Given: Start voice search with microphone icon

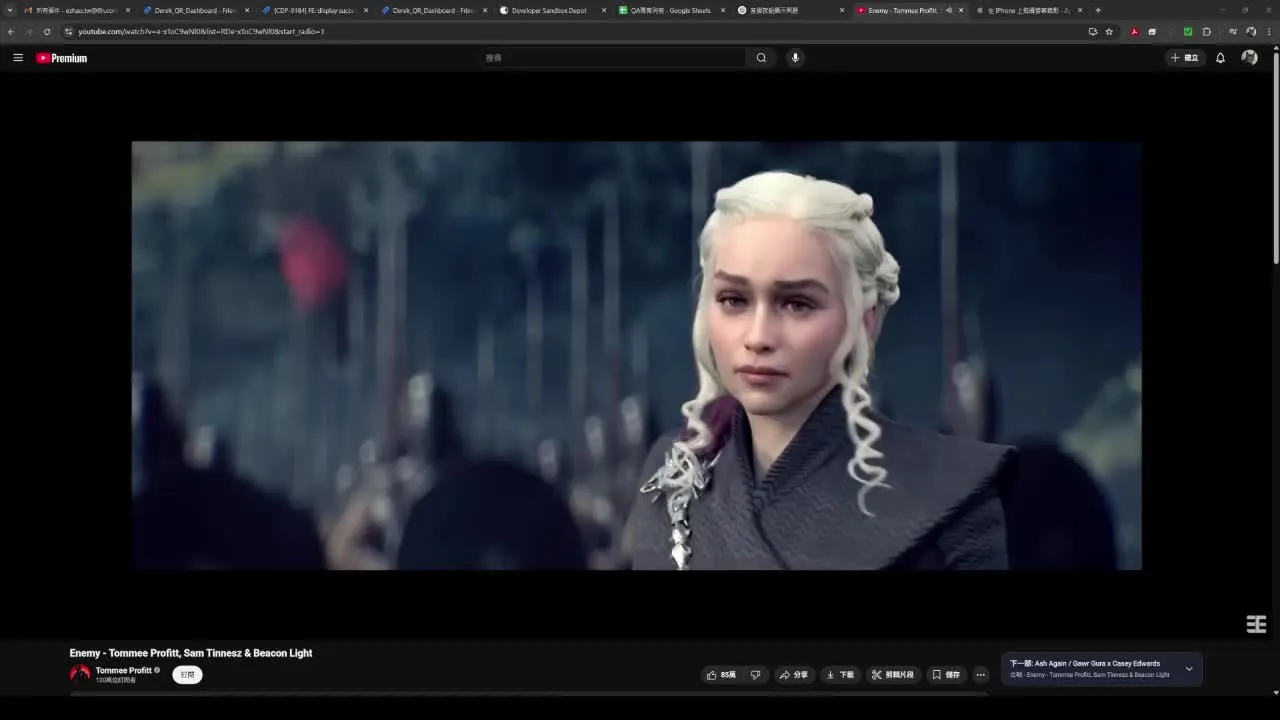Looking at the screenshot, I should coord(796,58).
